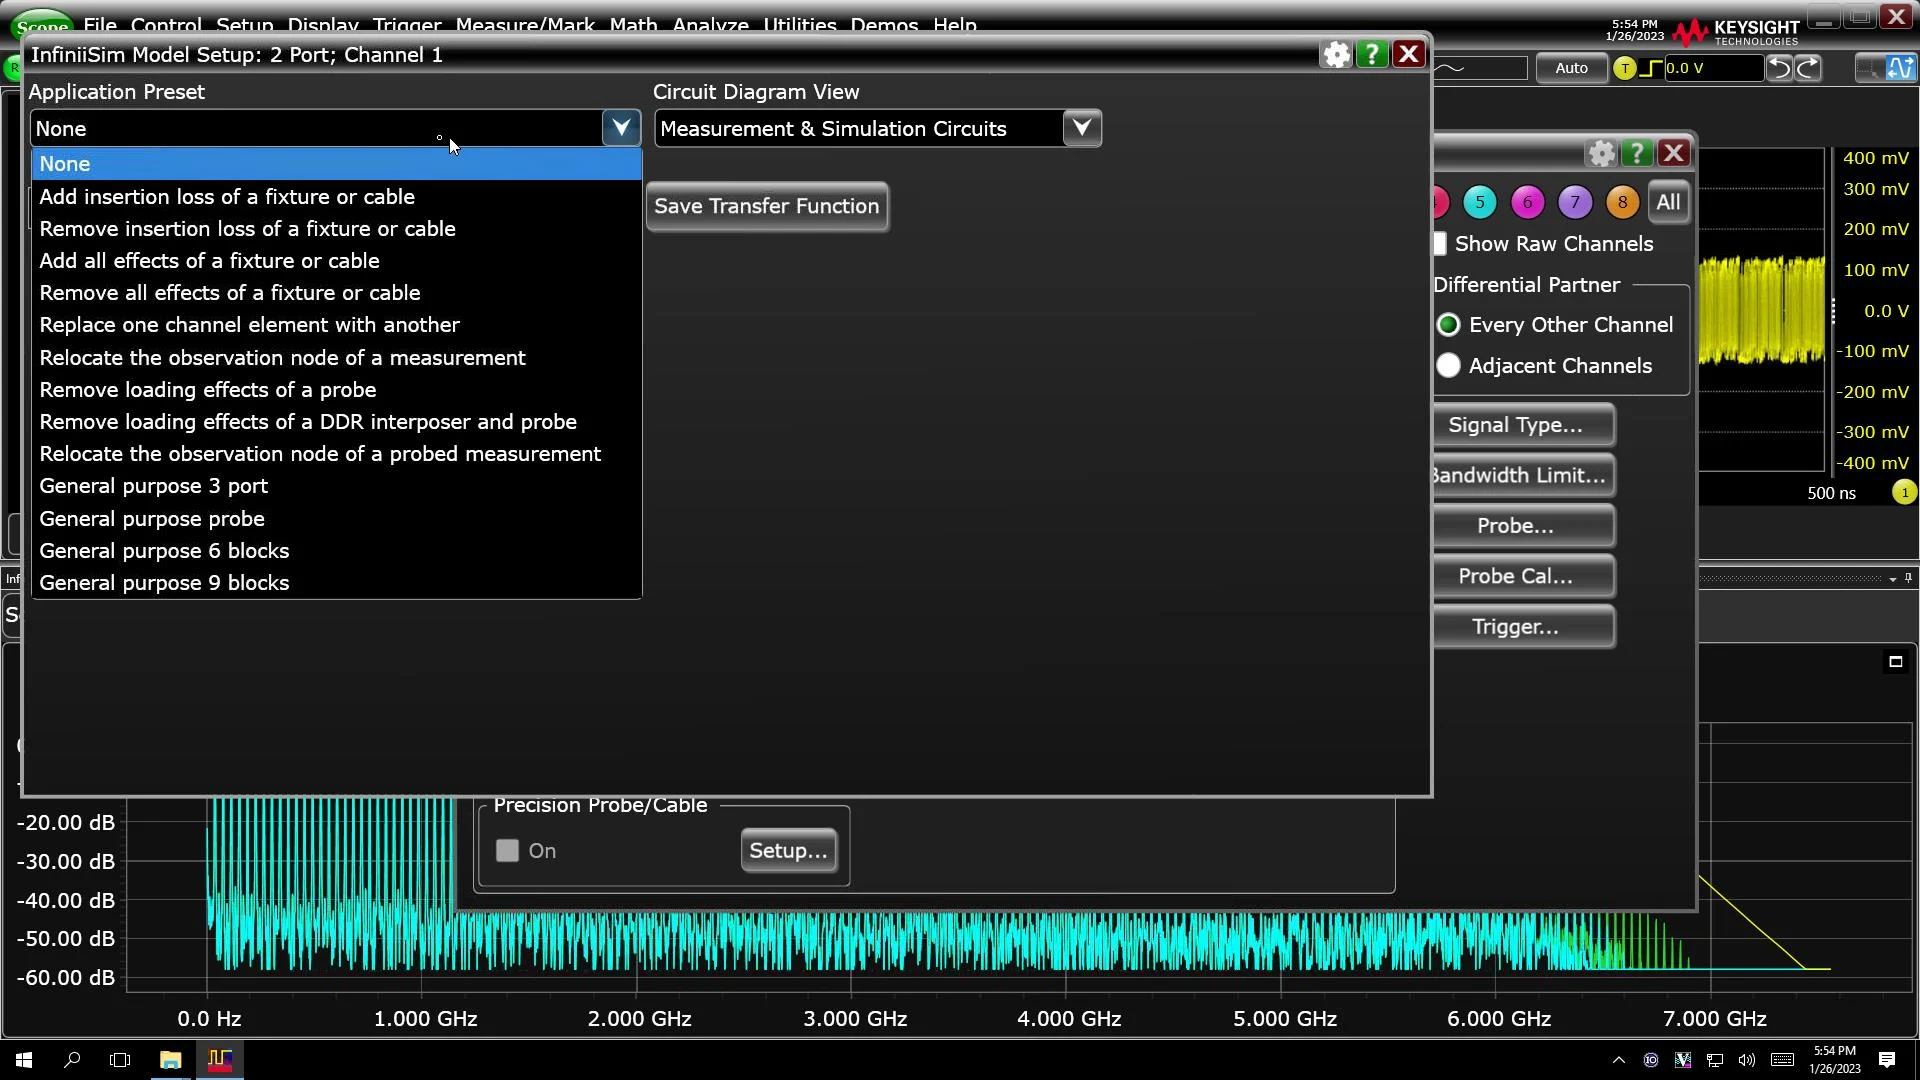Click the undo arrow in toolbar
The width and height of the screenshot is (1920, 1080).
pyautogui.click(x=1780, y=68)
